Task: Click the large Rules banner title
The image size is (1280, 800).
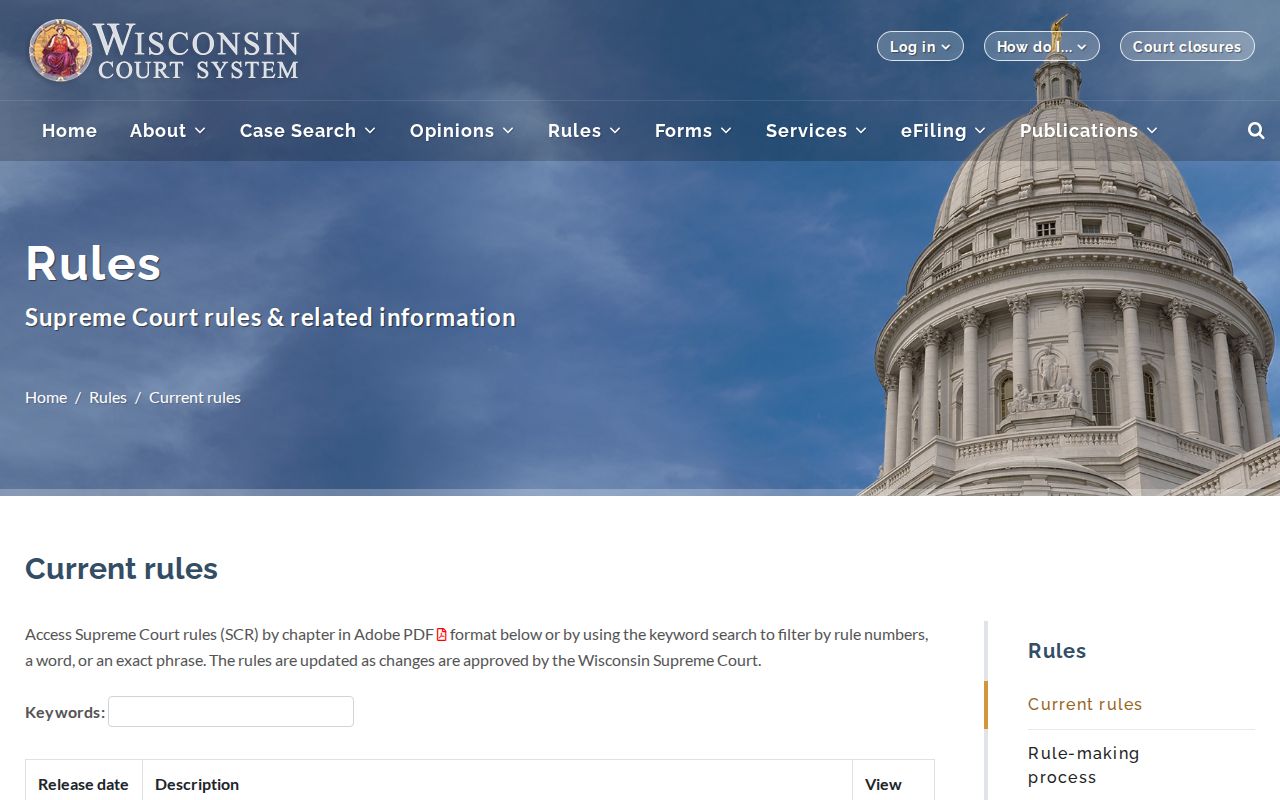Action: click(93, 263)
